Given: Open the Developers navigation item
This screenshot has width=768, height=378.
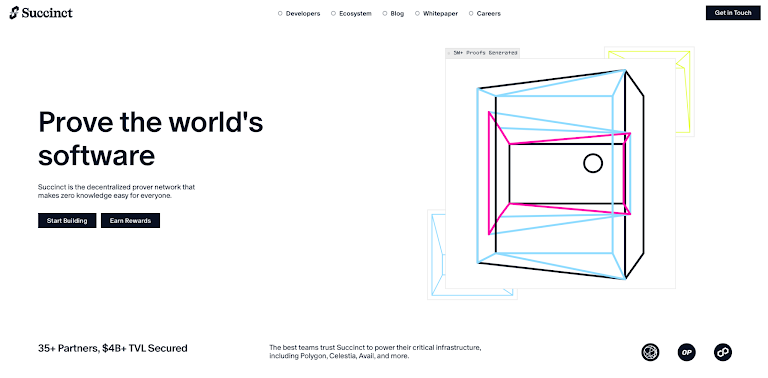Looking at the screenshot, I should [303, 14].
